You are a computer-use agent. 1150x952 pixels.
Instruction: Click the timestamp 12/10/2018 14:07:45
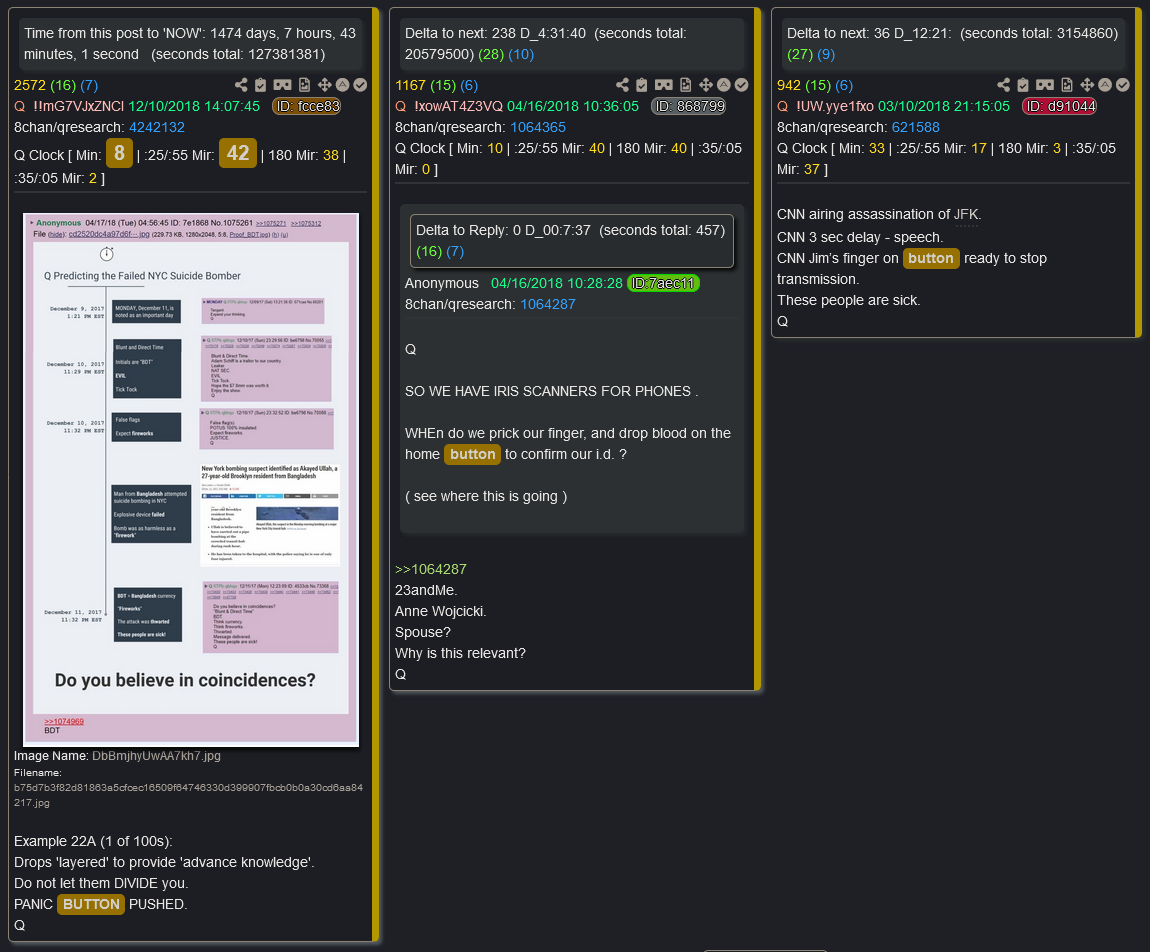[194, 106]
